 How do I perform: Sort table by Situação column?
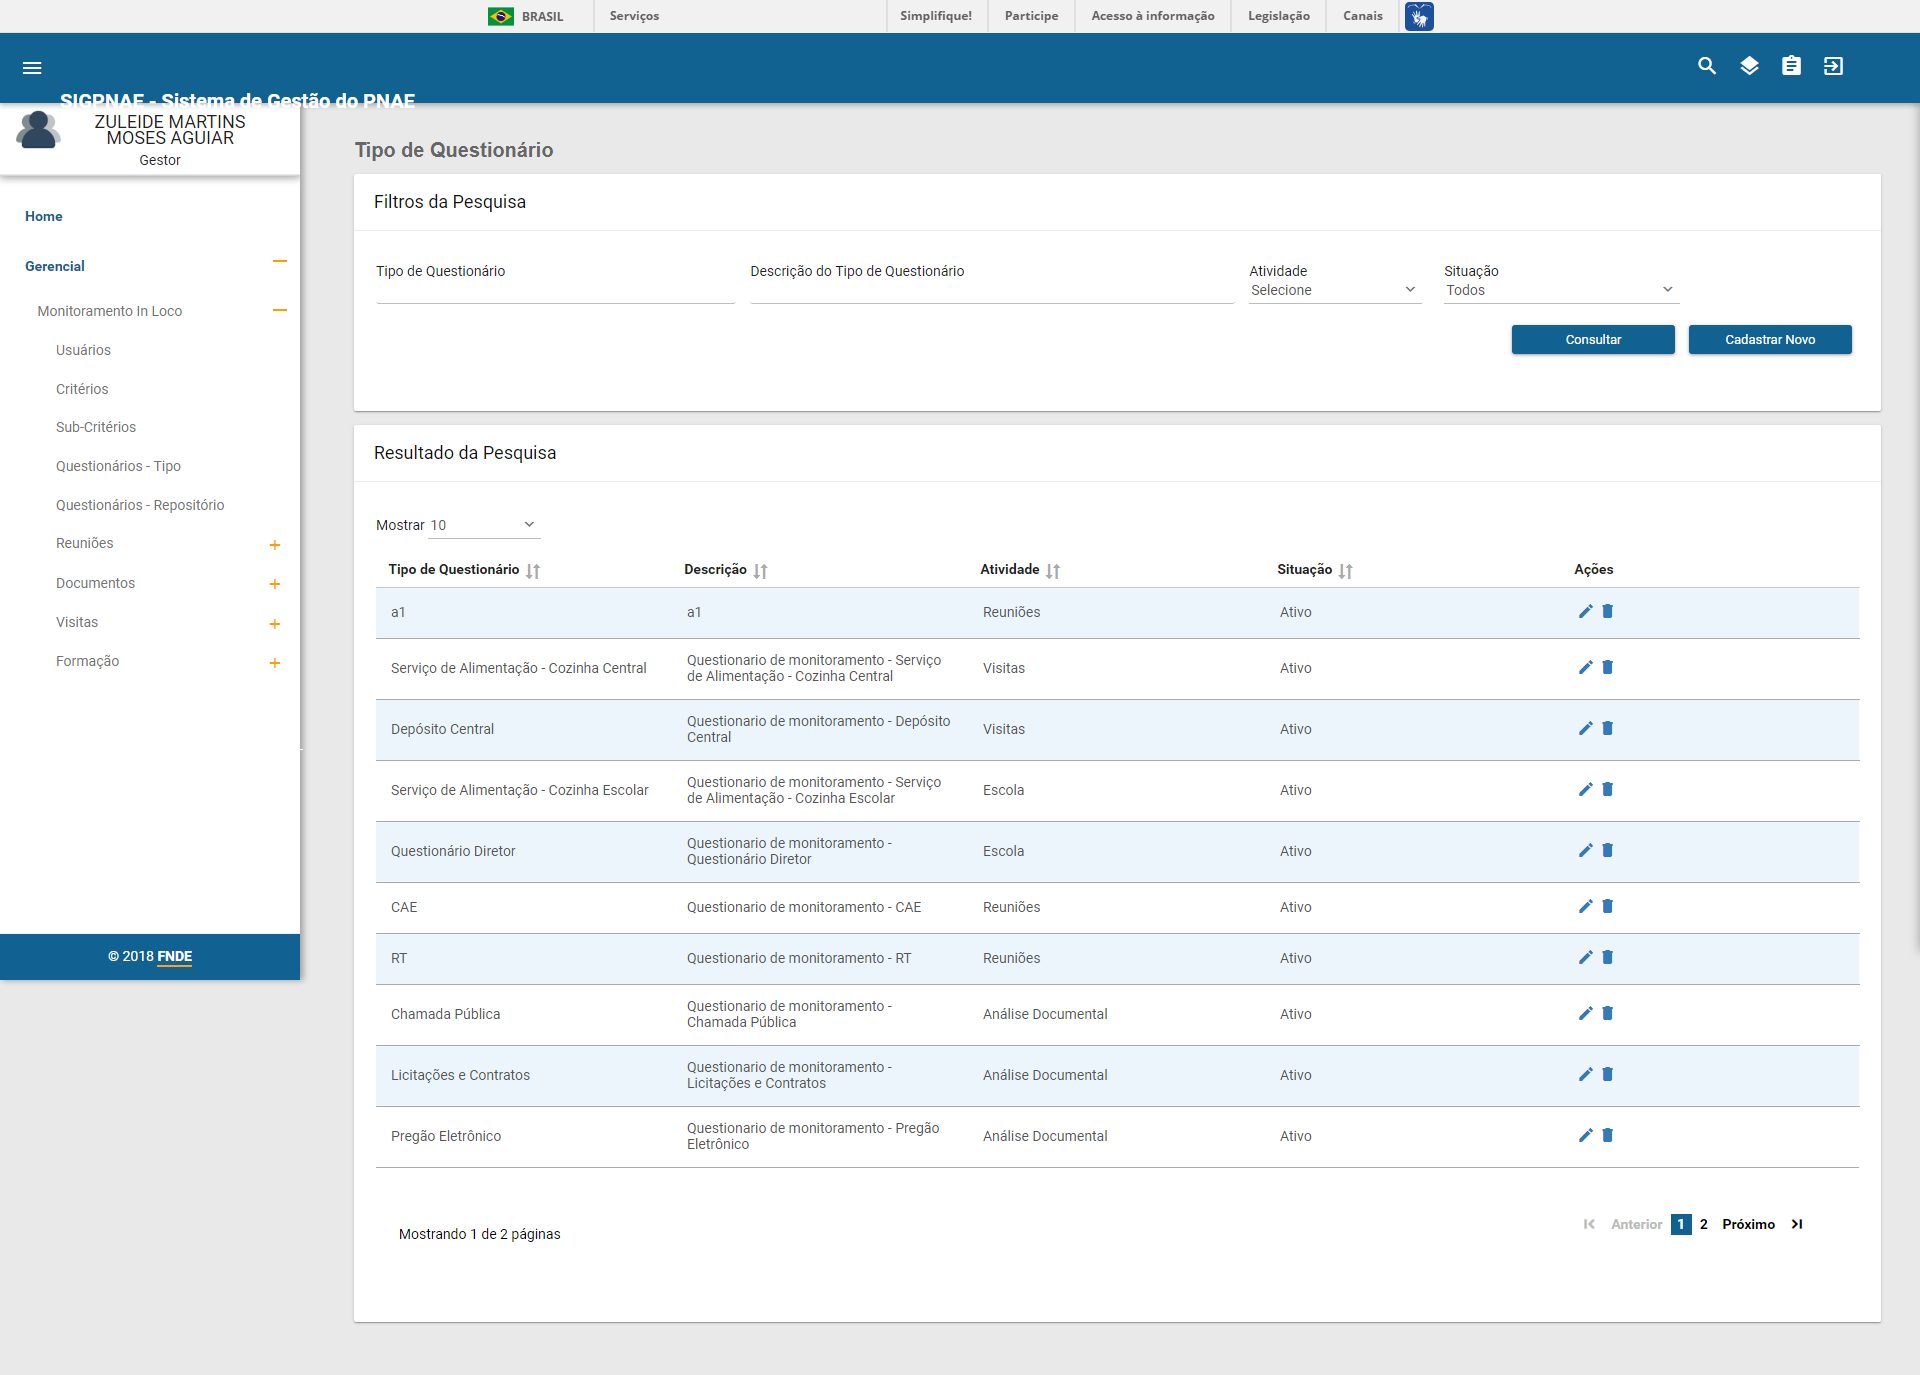tap(1346, 571)
